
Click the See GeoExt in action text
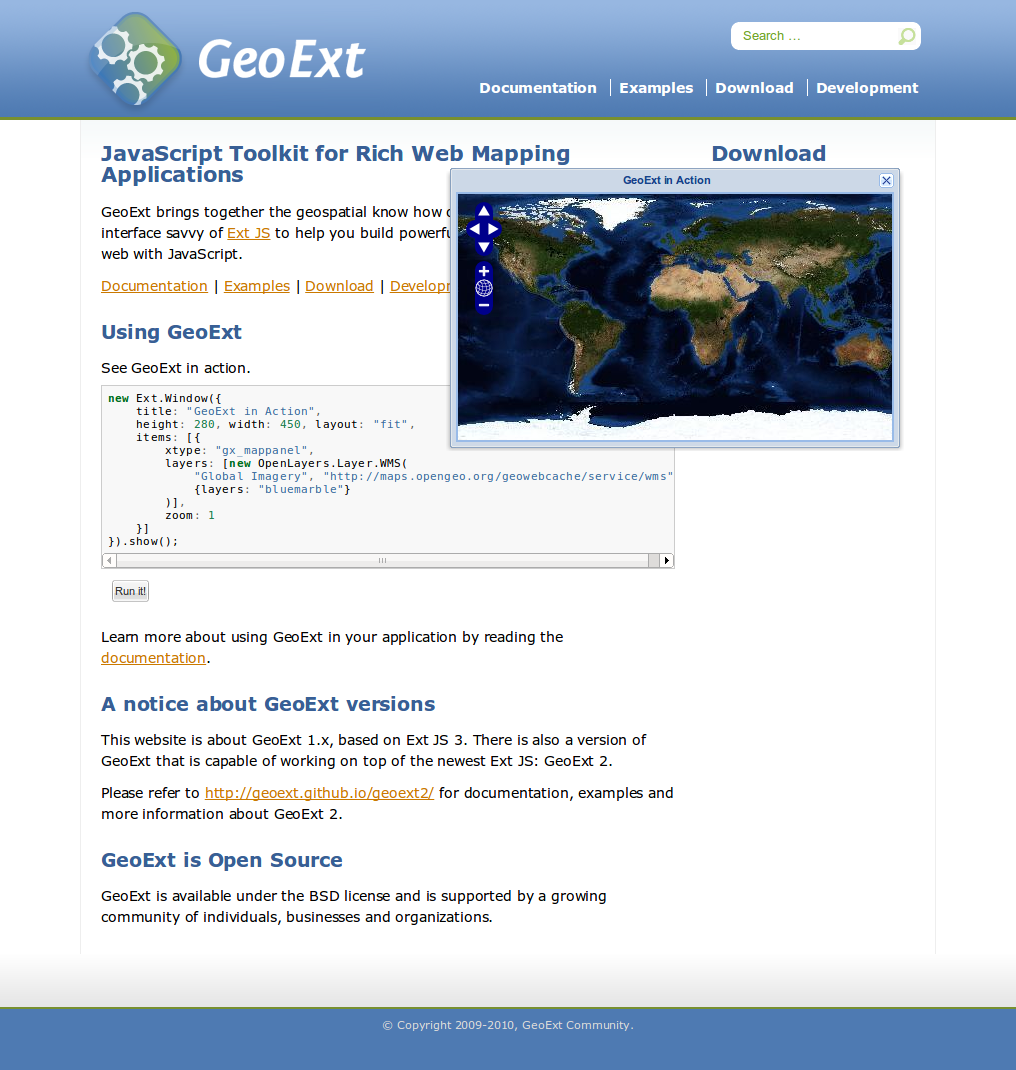175,368
